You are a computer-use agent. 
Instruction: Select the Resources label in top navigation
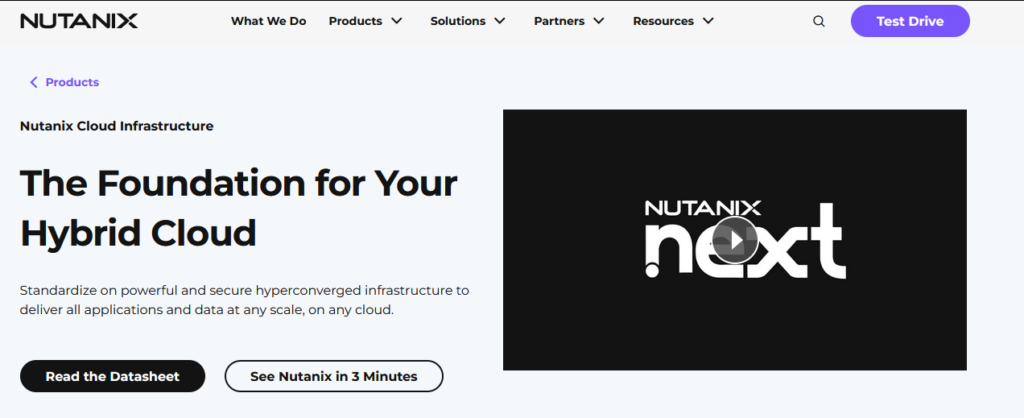tap(663, 21)
